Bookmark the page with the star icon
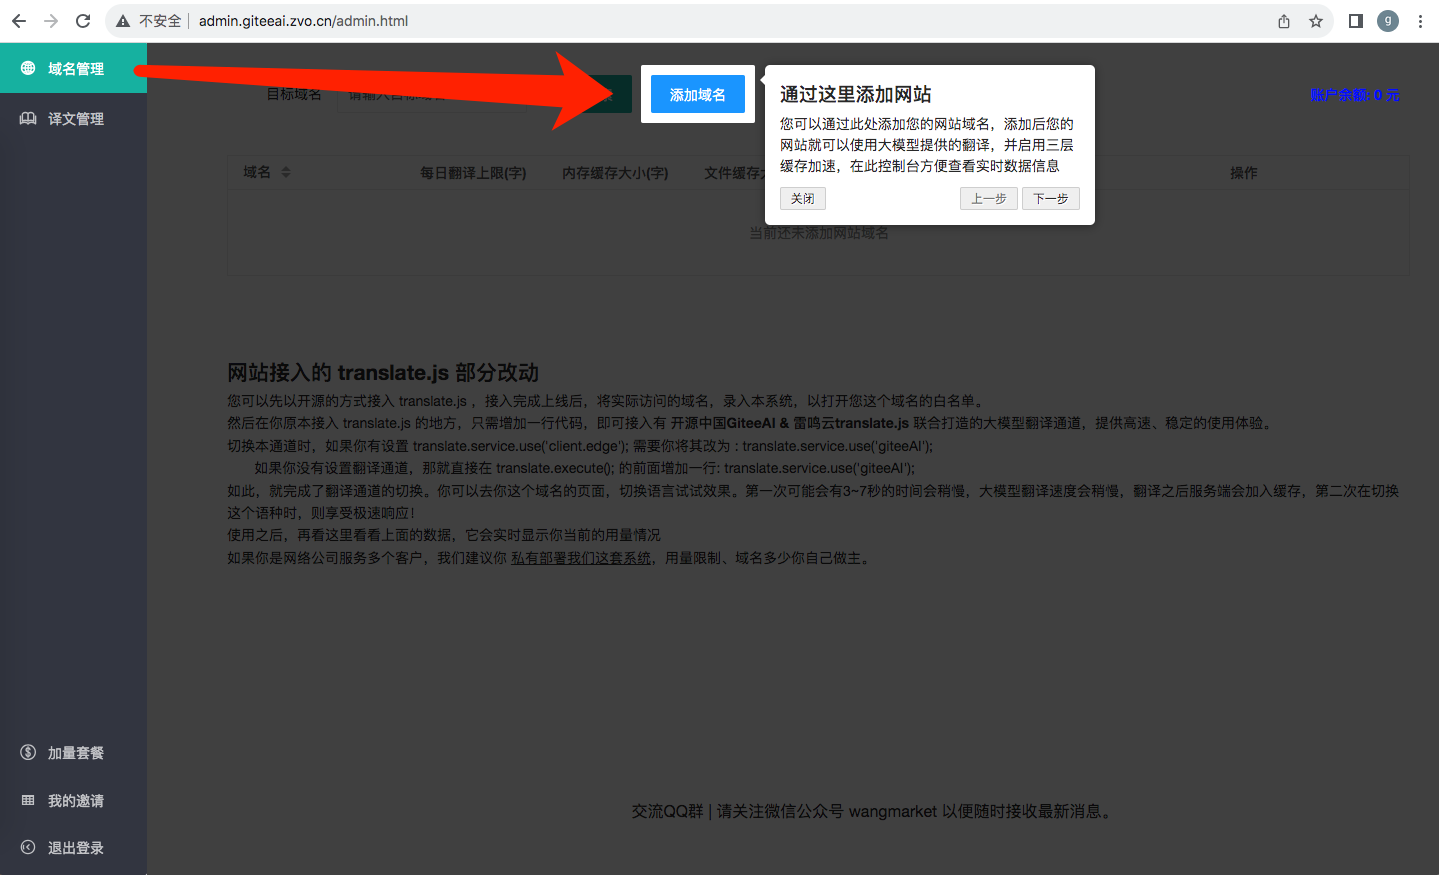This screenshot has width=1439, height=875. pos(1316,21)
